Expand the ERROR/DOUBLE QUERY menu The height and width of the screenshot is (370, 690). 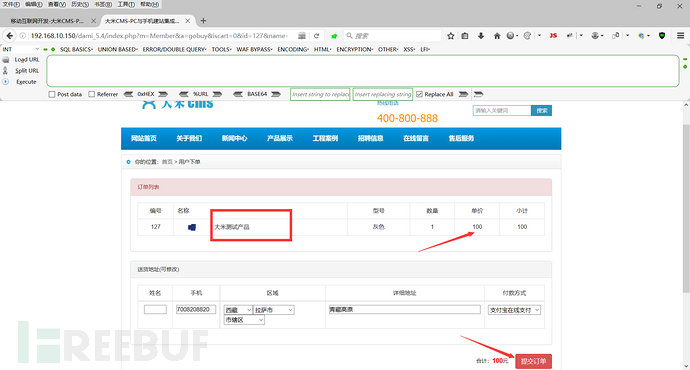point(174,49)
